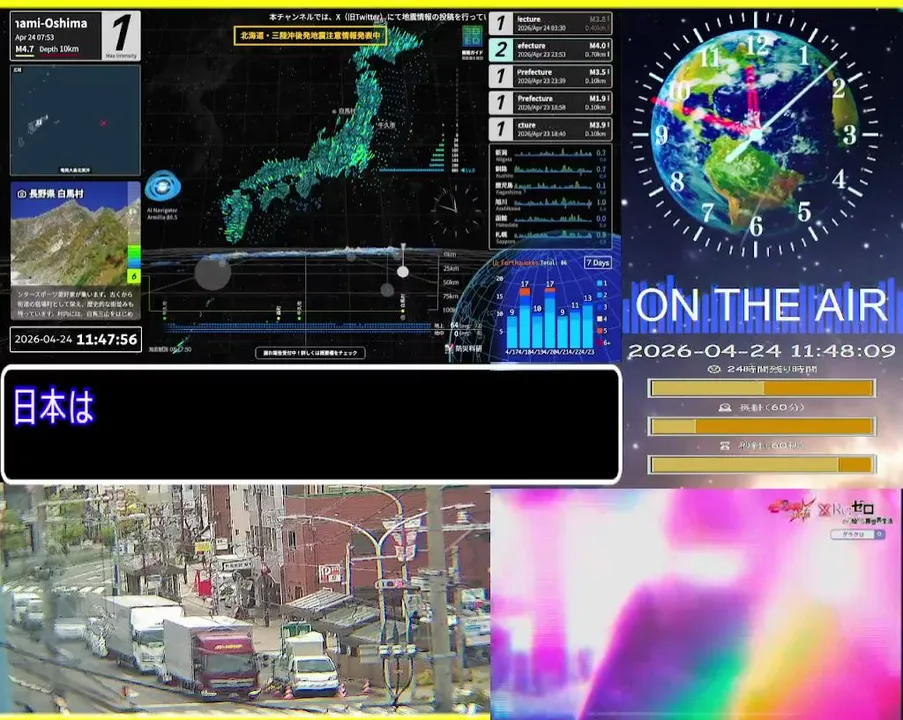The height and width of the screenshot is (720, 903).
Task: Click the 秒針(60秒) progress bar
Action: (x=762, y=464)
